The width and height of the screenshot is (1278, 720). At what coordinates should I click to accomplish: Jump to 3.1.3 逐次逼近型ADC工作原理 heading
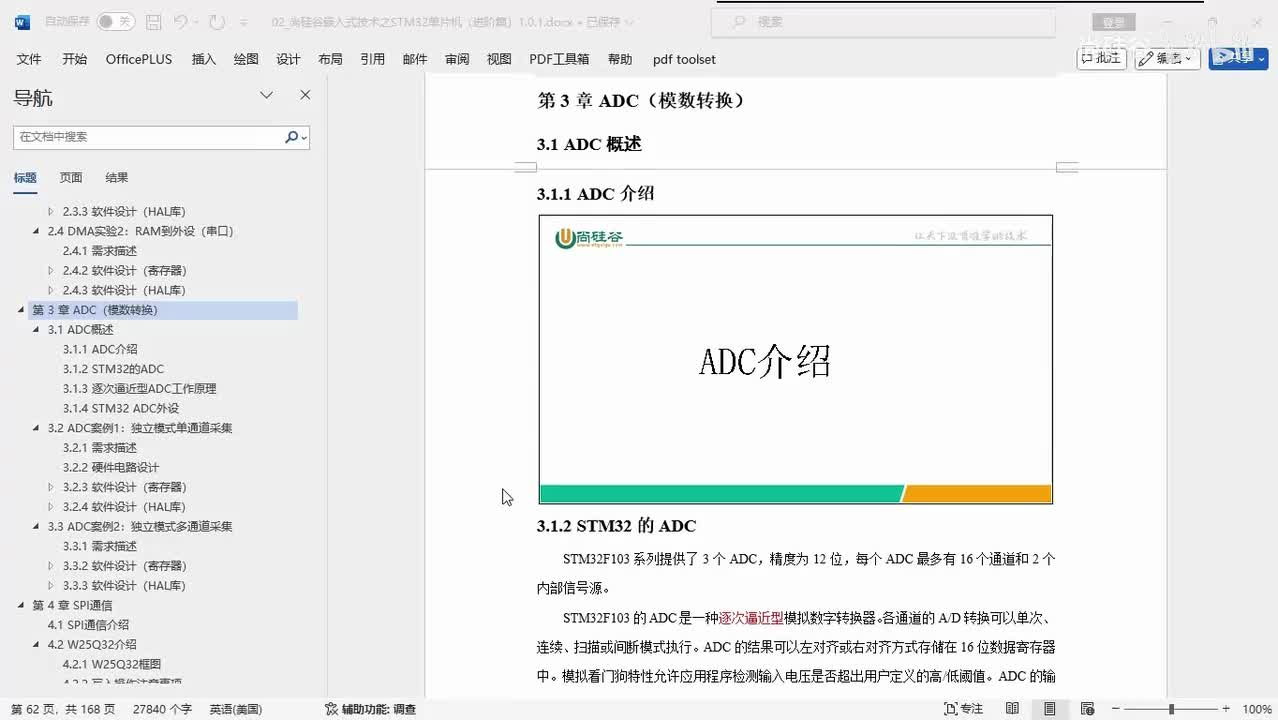[x=139, y=389]
